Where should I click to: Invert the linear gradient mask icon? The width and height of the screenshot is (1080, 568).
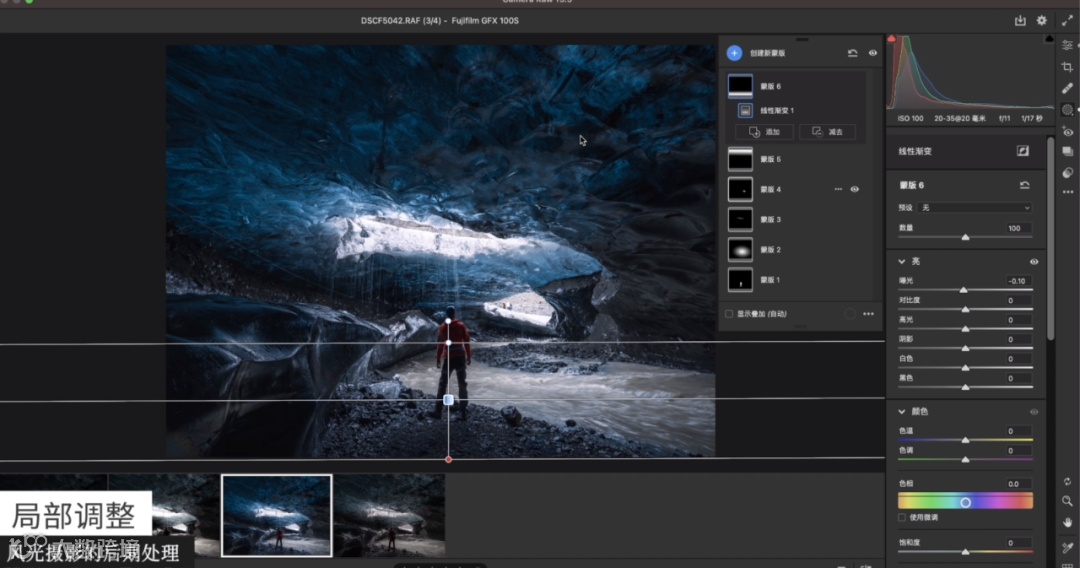(1023, 151)
